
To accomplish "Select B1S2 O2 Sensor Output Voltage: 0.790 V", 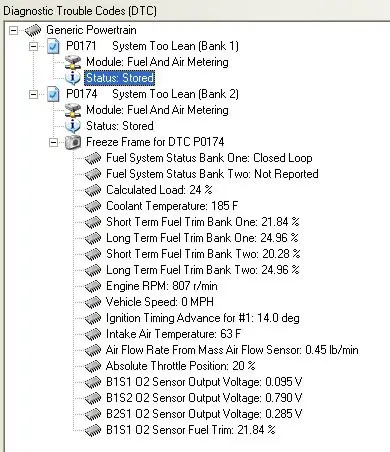I will (x=204, y=398).
